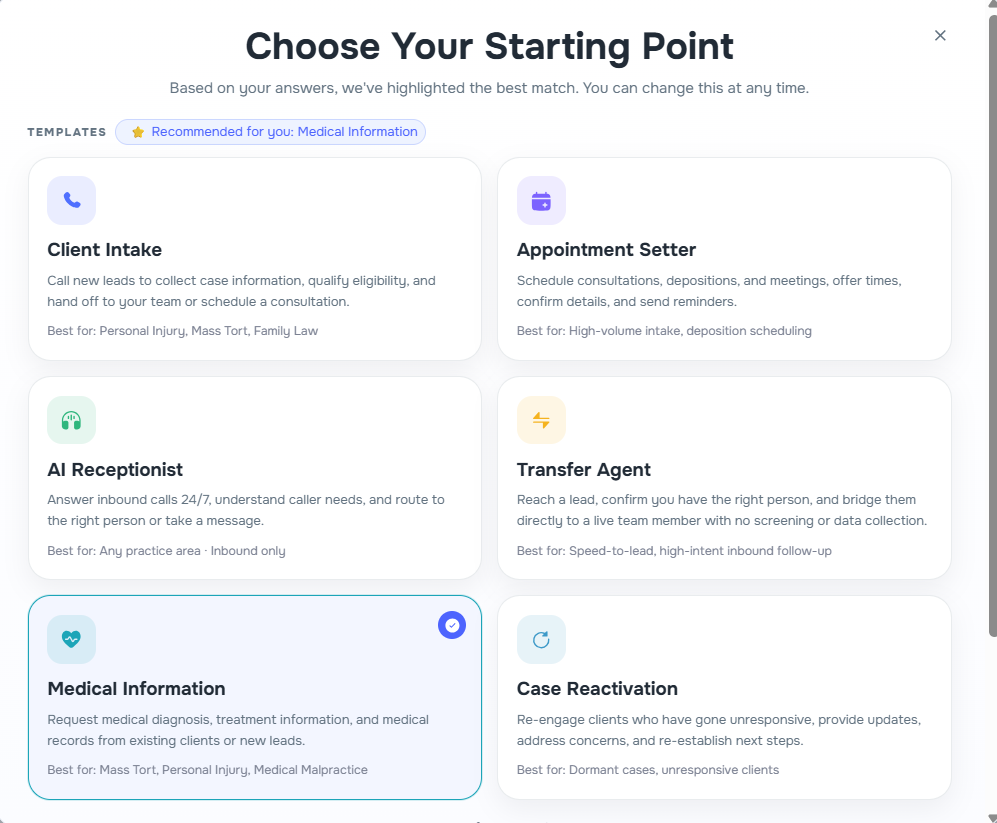
Task: Select the Transfer Agent template title
Action: coord(584,470)
